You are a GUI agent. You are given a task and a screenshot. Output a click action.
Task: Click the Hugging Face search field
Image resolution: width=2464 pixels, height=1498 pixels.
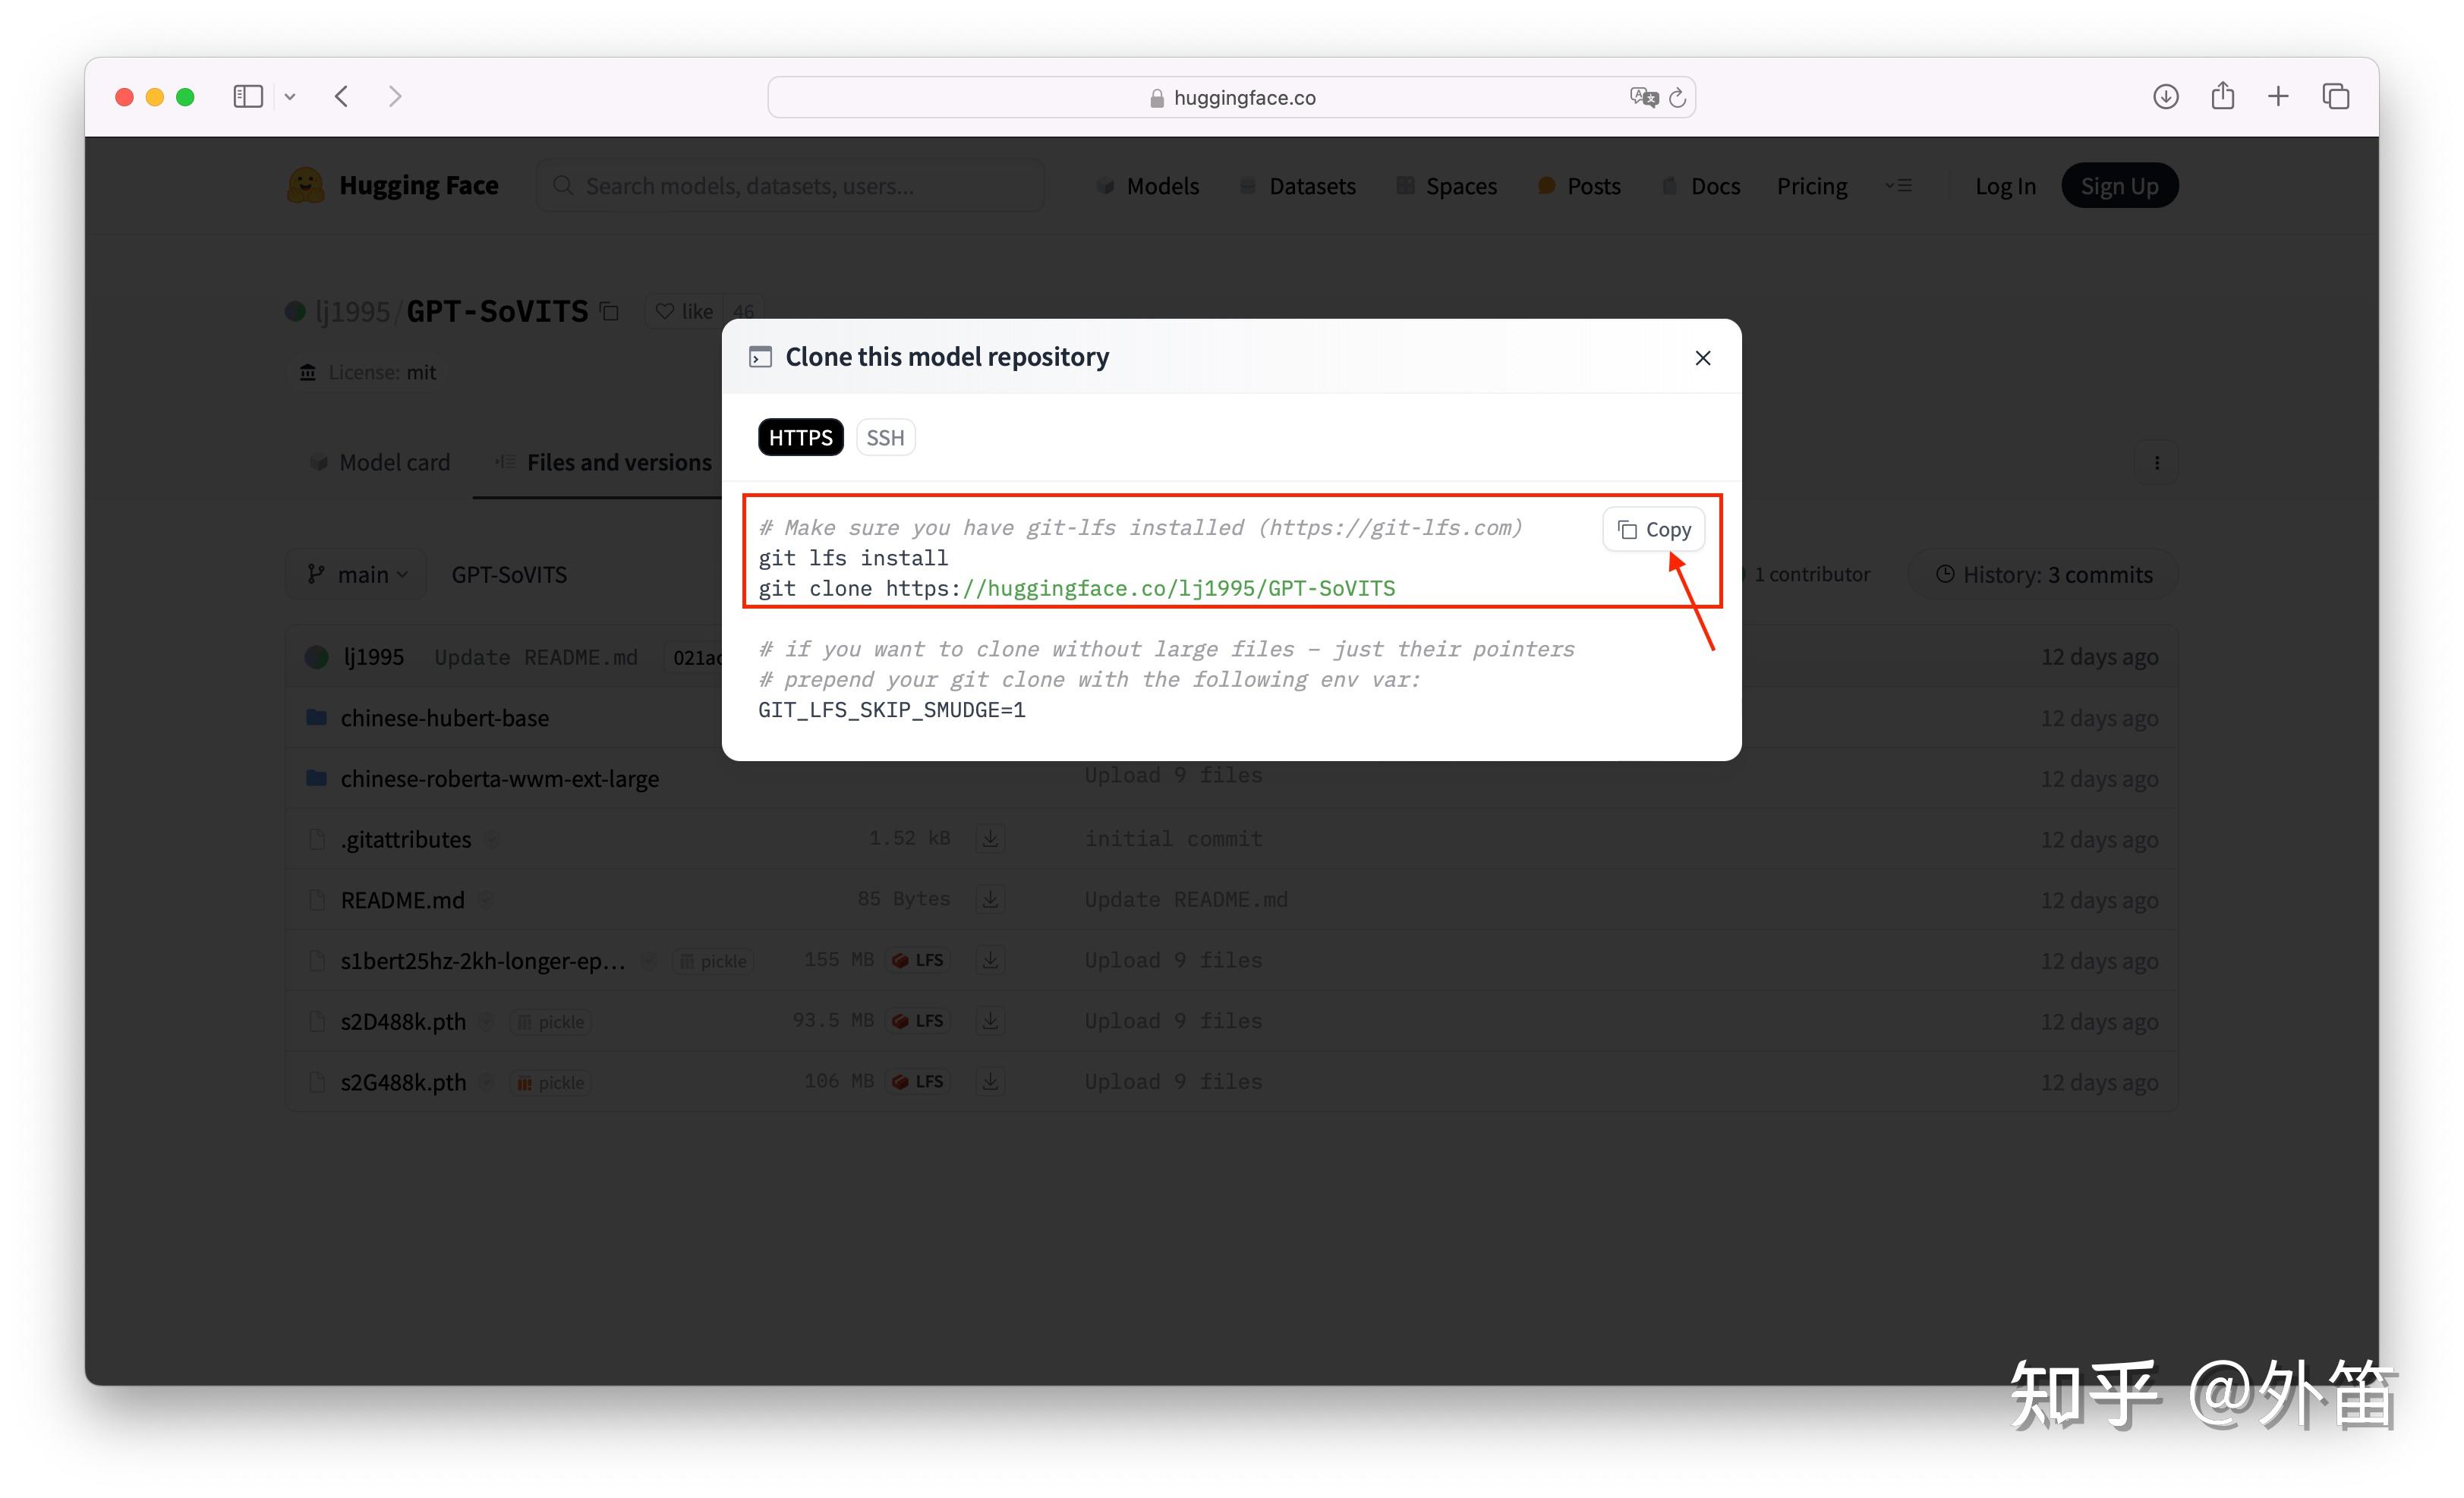pyautogui.click(x=790, y=186)
